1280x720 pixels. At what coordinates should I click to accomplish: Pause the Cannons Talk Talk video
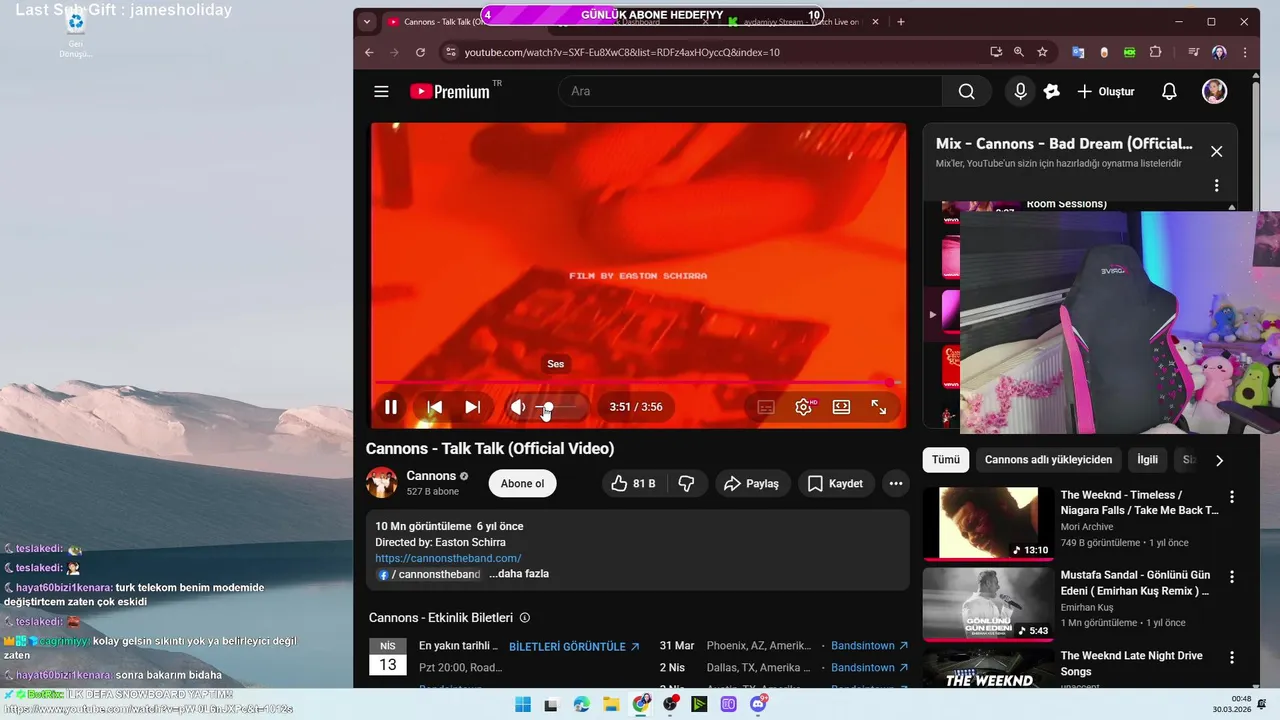click(x=391, y=407)
